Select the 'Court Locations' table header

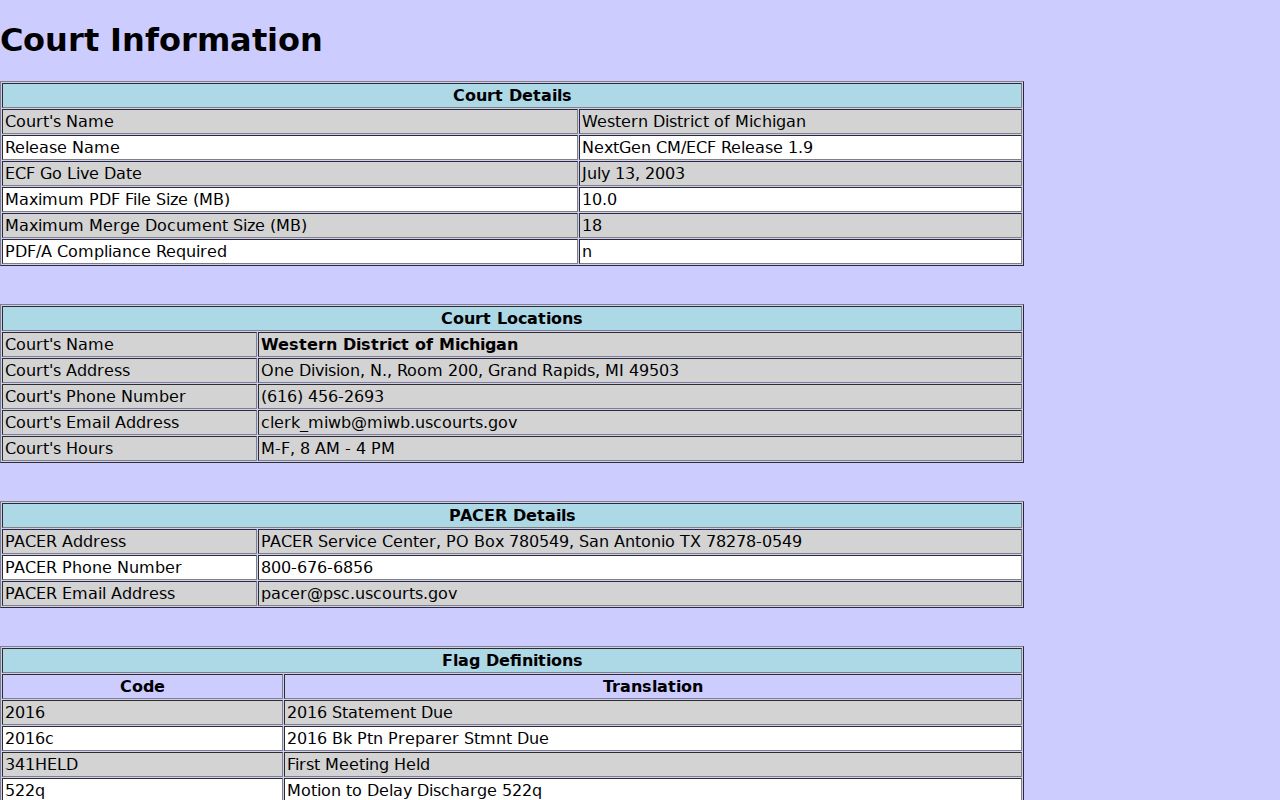(512, 319)
